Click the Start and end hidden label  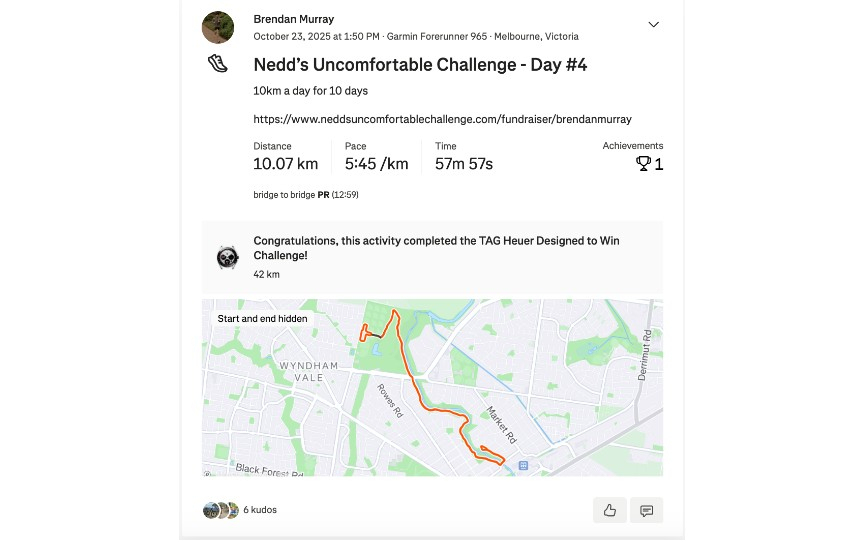tap(262, 319)
